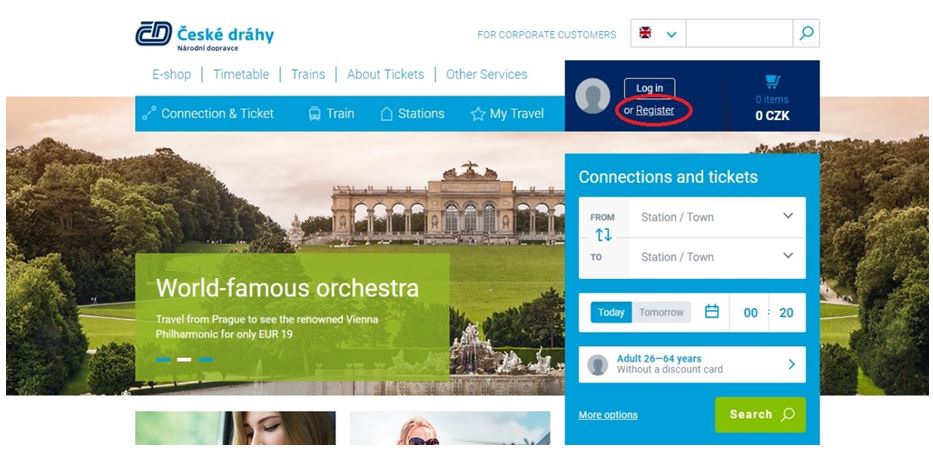Click the passenger avatar in Adult row
This screenshot has height=454, width=933.
tap(597, 365)
